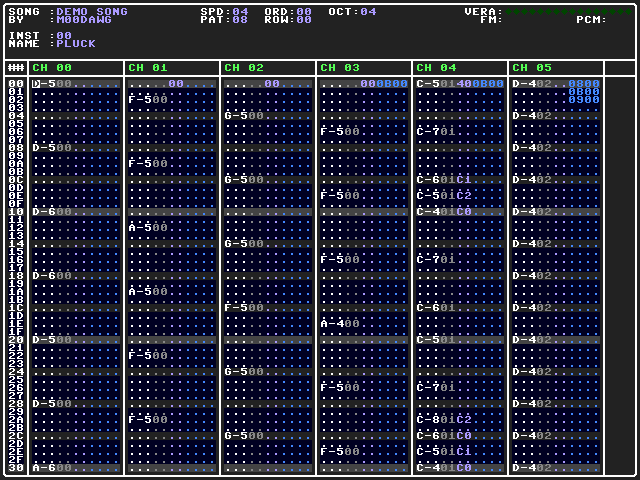Click the author name M00DAWG field

pos(84,20)
